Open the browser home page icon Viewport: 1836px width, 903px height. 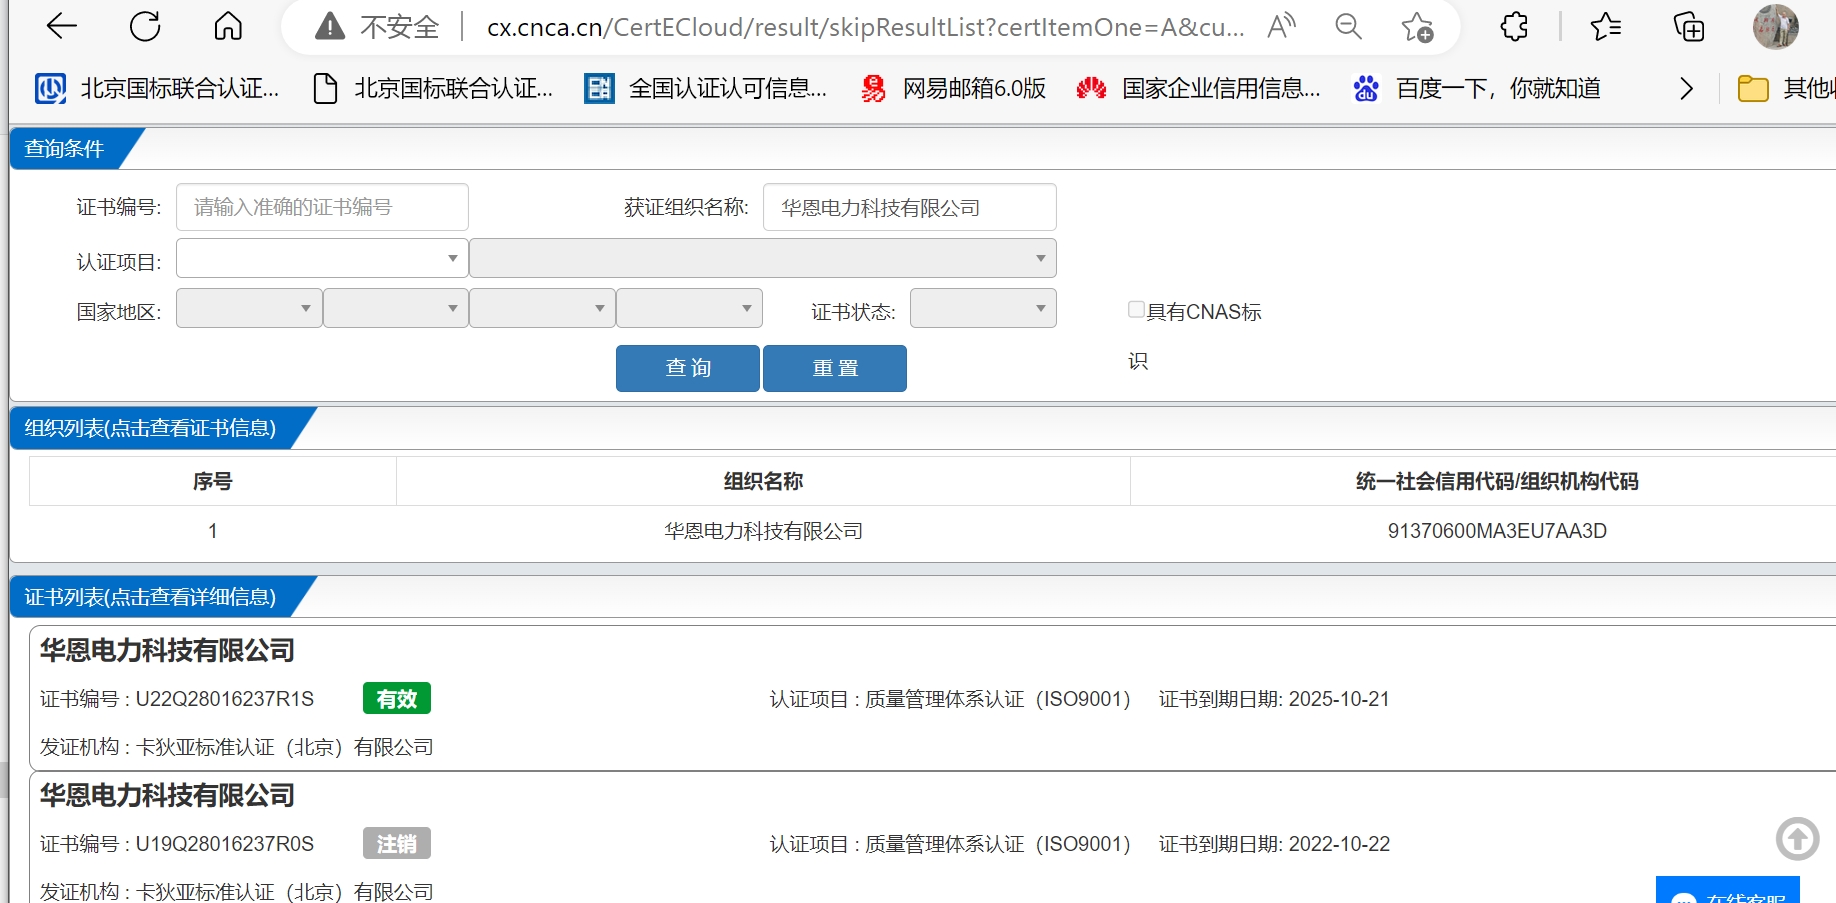click(x=228, y=26)
